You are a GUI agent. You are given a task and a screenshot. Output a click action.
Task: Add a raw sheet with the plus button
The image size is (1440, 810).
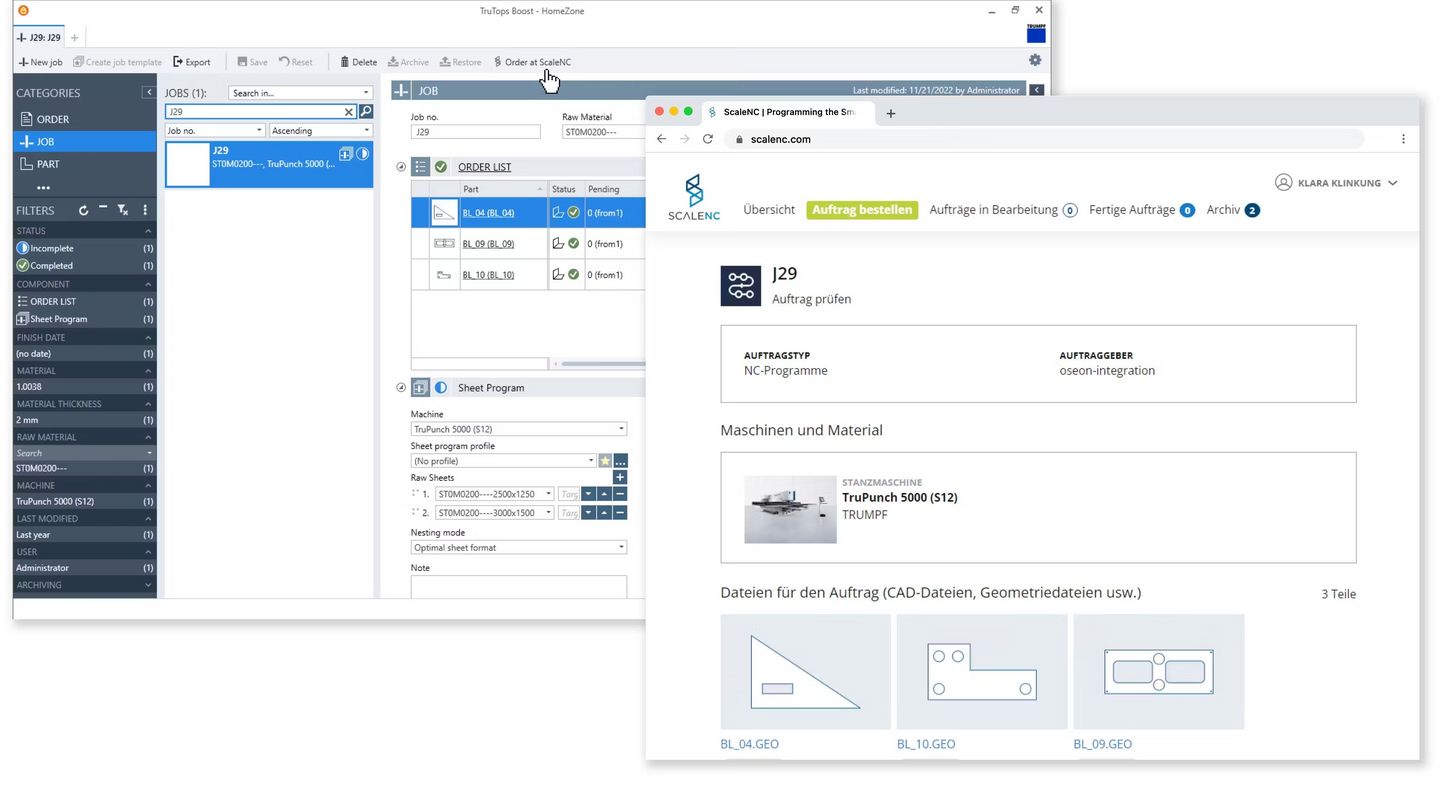click(x=620, y=477)
